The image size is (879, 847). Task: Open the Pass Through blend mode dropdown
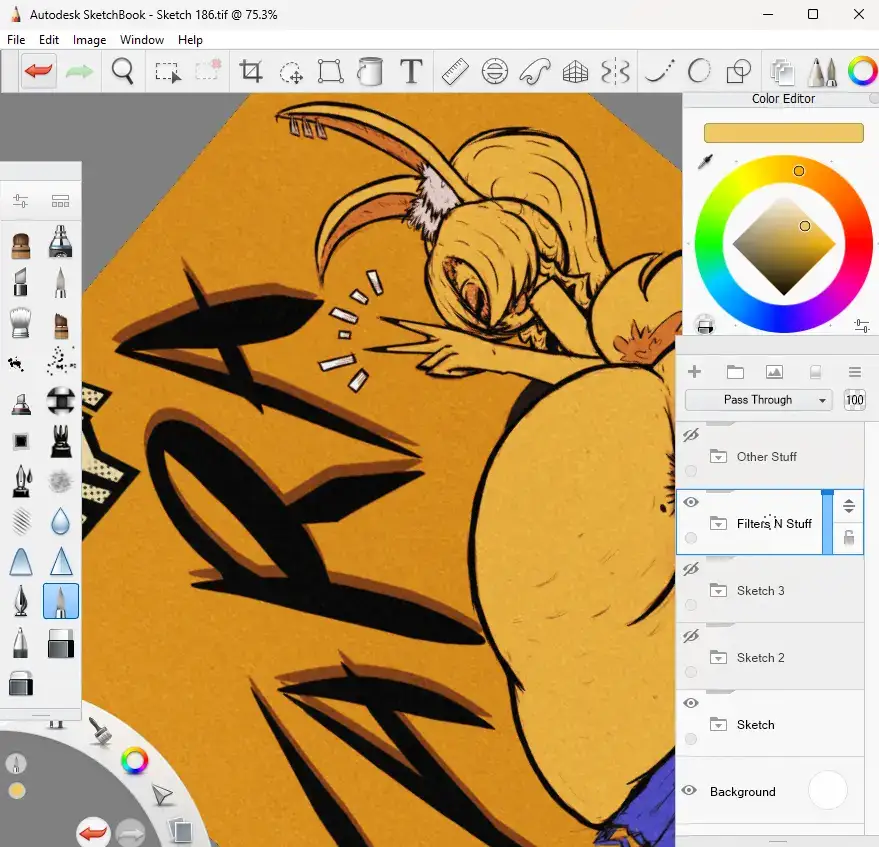[758, 400]
